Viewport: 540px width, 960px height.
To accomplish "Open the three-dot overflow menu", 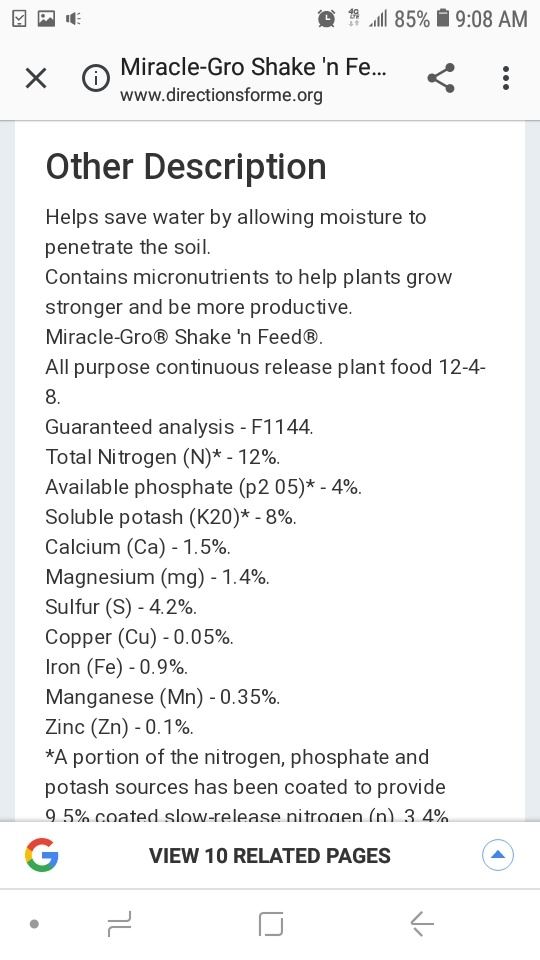I will pyautogui.click(x=506, y=78).
